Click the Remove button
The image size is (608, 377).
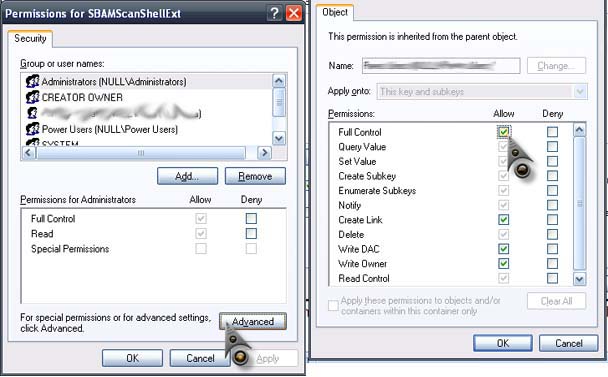255,176
